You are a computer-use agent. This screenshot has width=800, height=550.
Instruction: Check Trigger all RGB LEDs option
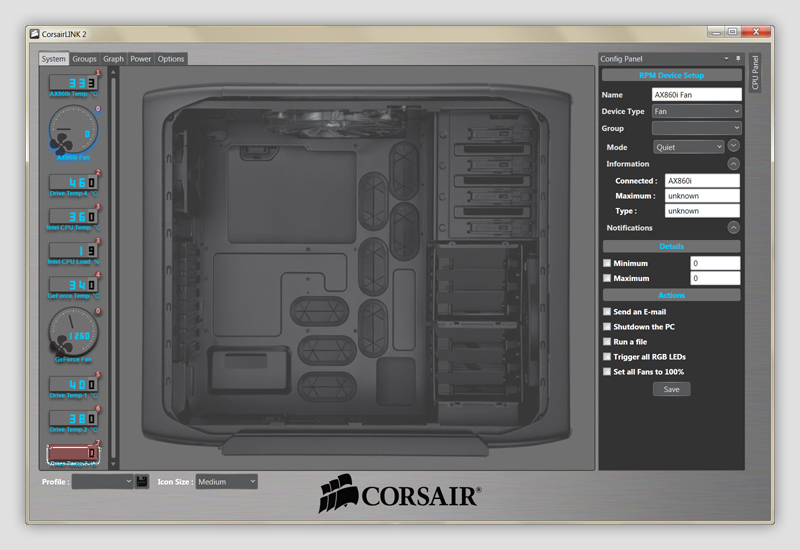point(607,357)
